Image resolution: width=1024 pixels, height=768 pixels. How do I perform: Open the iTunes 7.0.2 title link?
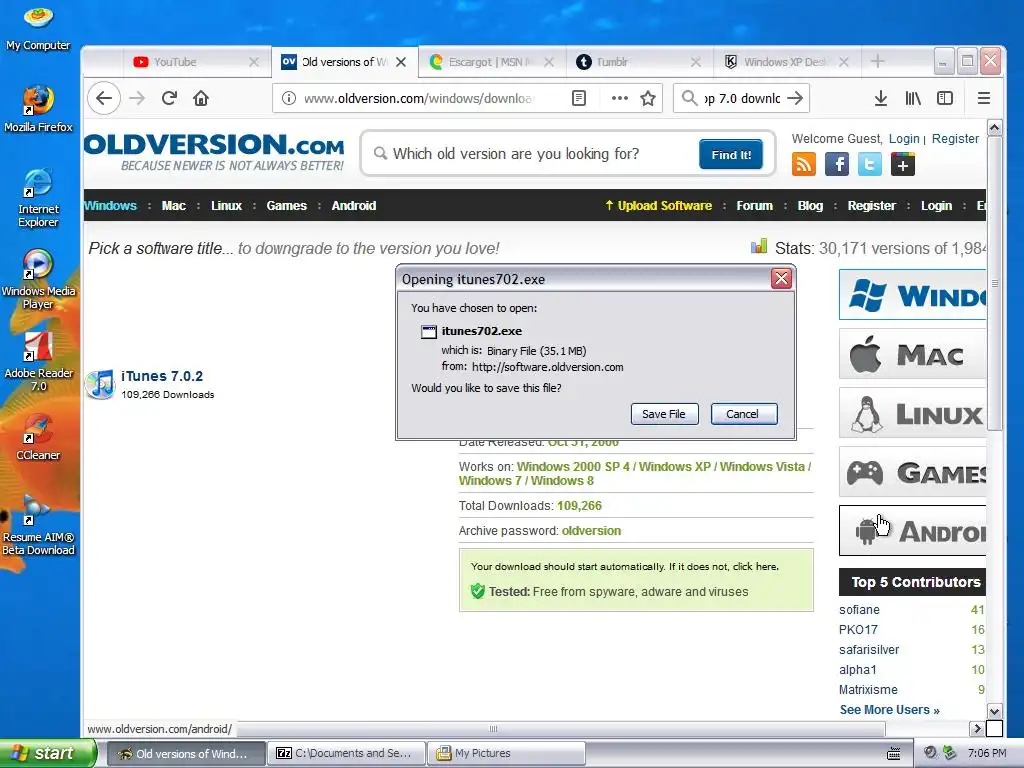[162, 376]
